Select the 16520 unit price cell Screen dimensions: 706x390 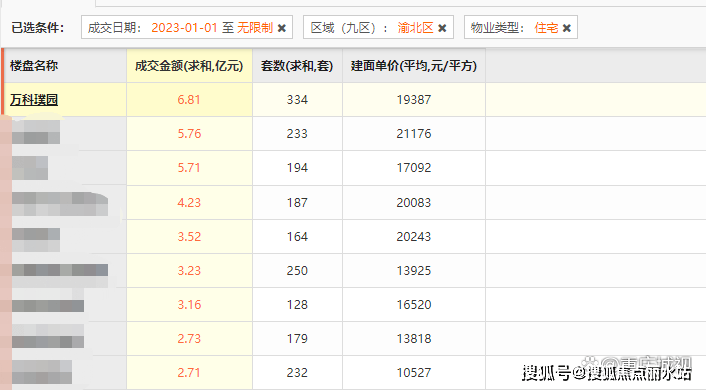coord(414,305)
